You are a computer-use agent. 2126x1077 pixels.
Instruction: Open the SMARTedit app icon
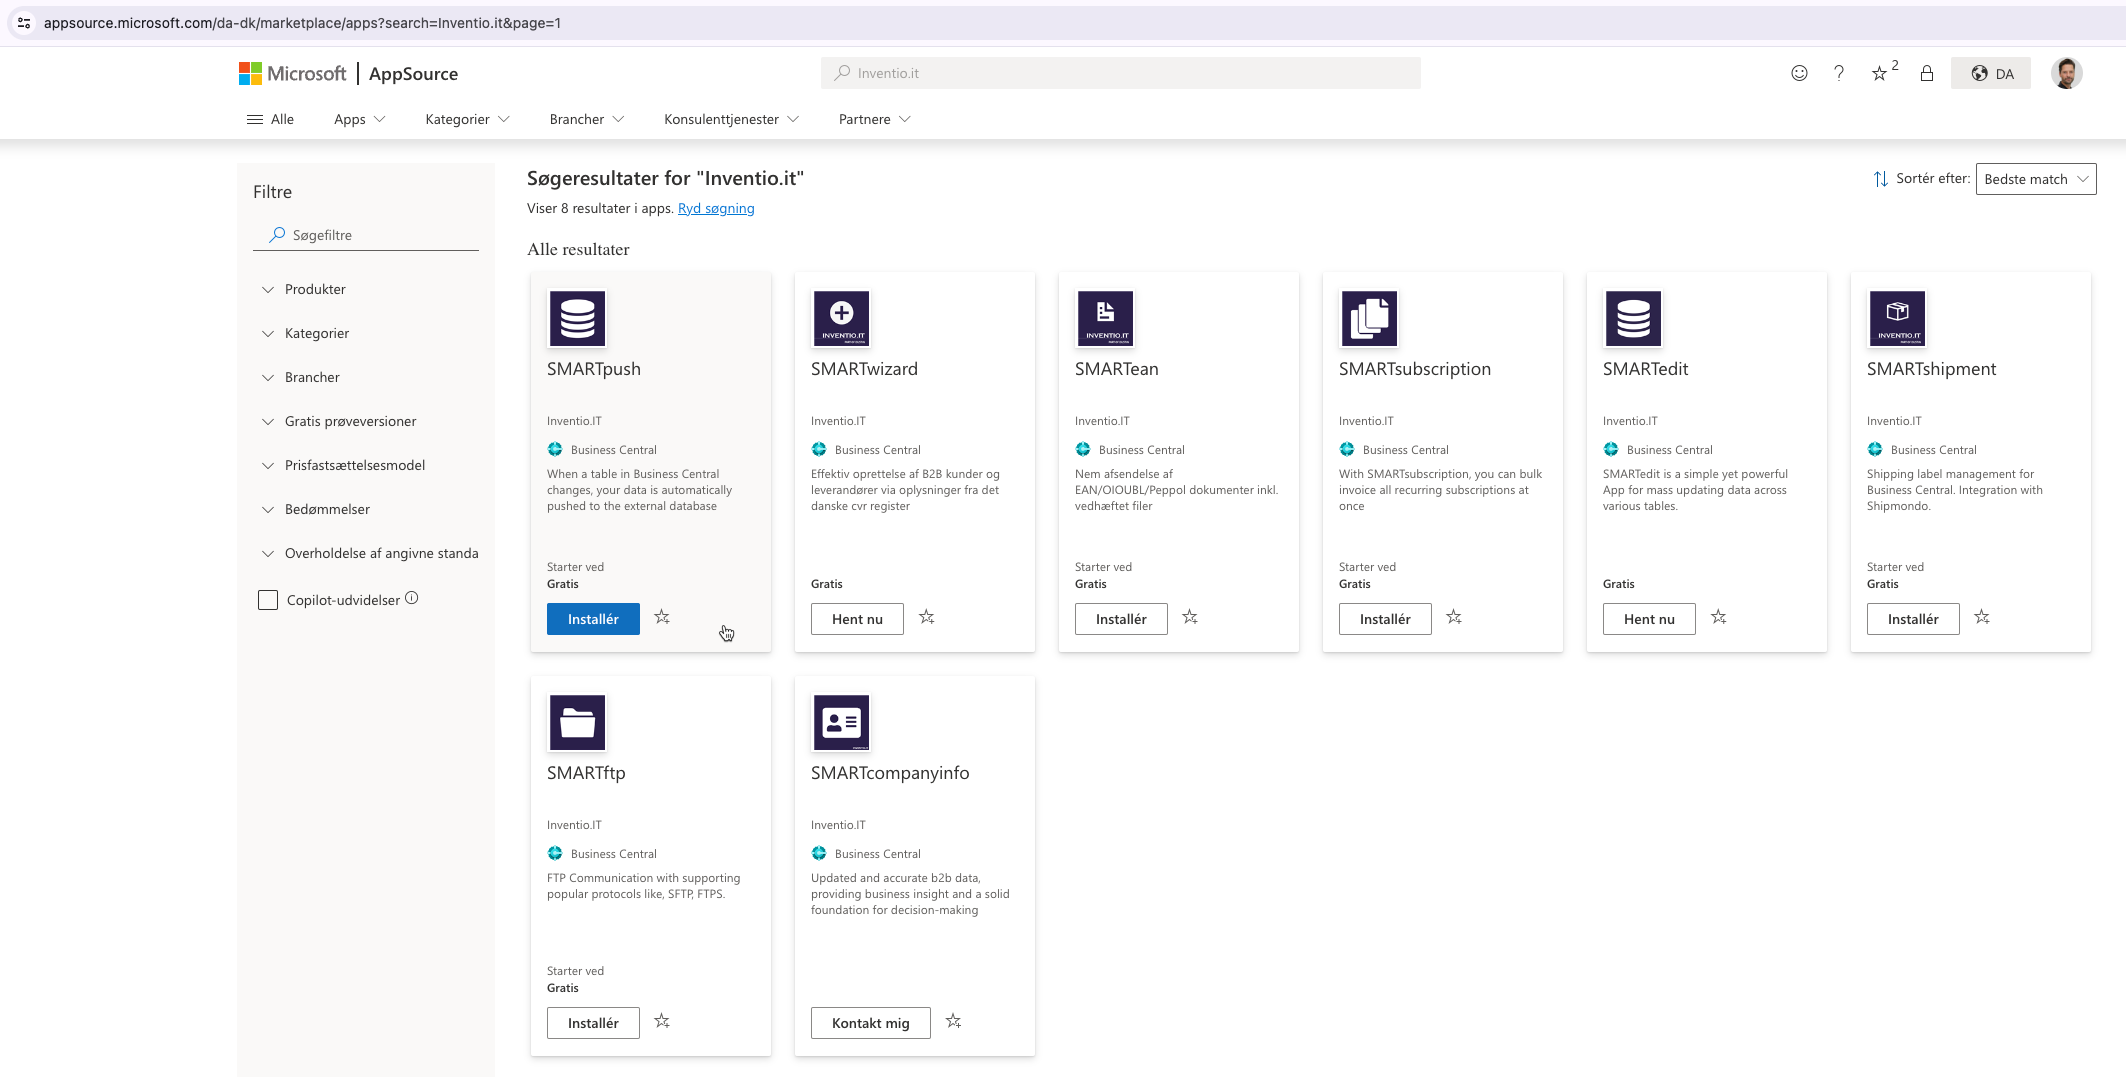pyautogui.click(x=1633, y=318)
